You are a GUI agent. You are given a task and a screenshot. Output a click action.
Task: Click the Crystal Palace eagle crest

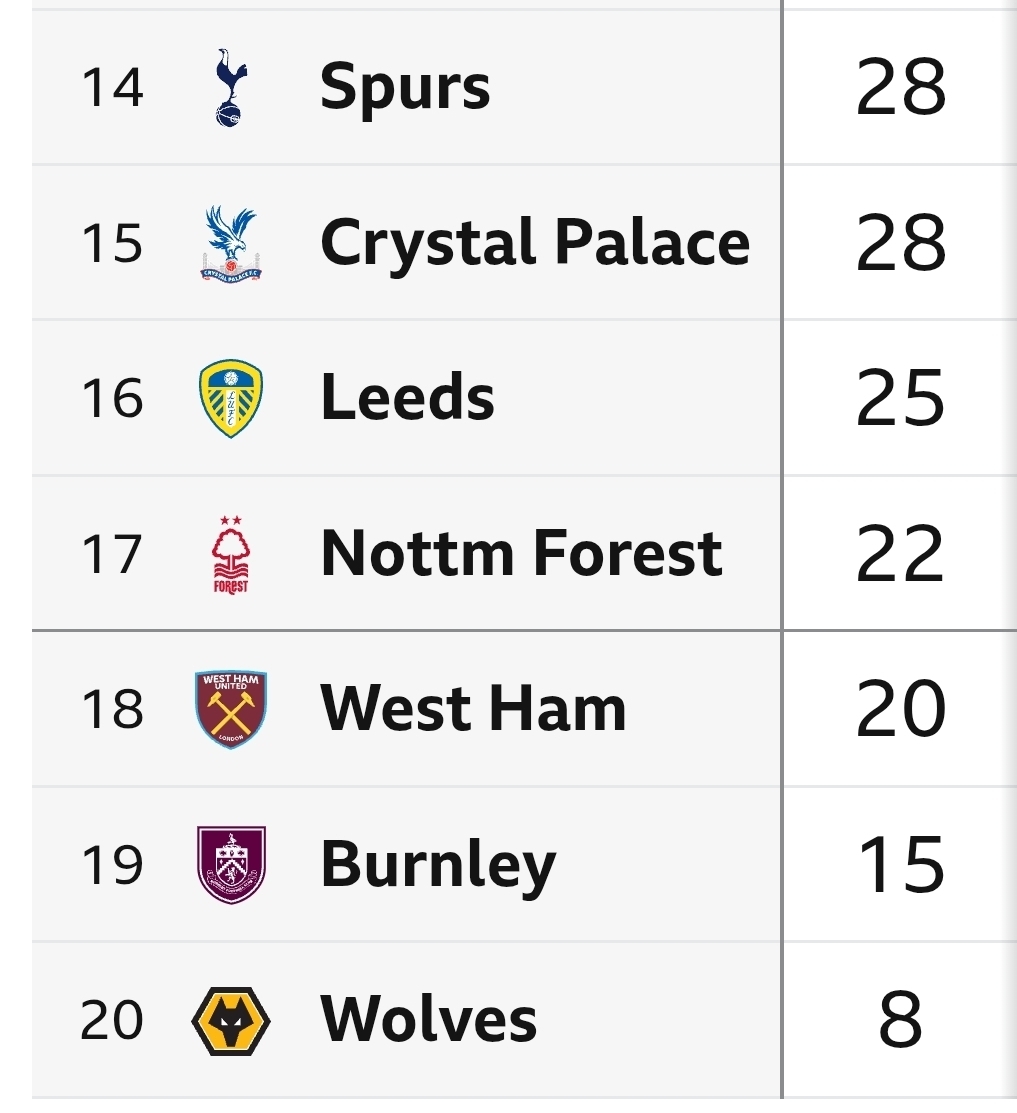(231, 243)
